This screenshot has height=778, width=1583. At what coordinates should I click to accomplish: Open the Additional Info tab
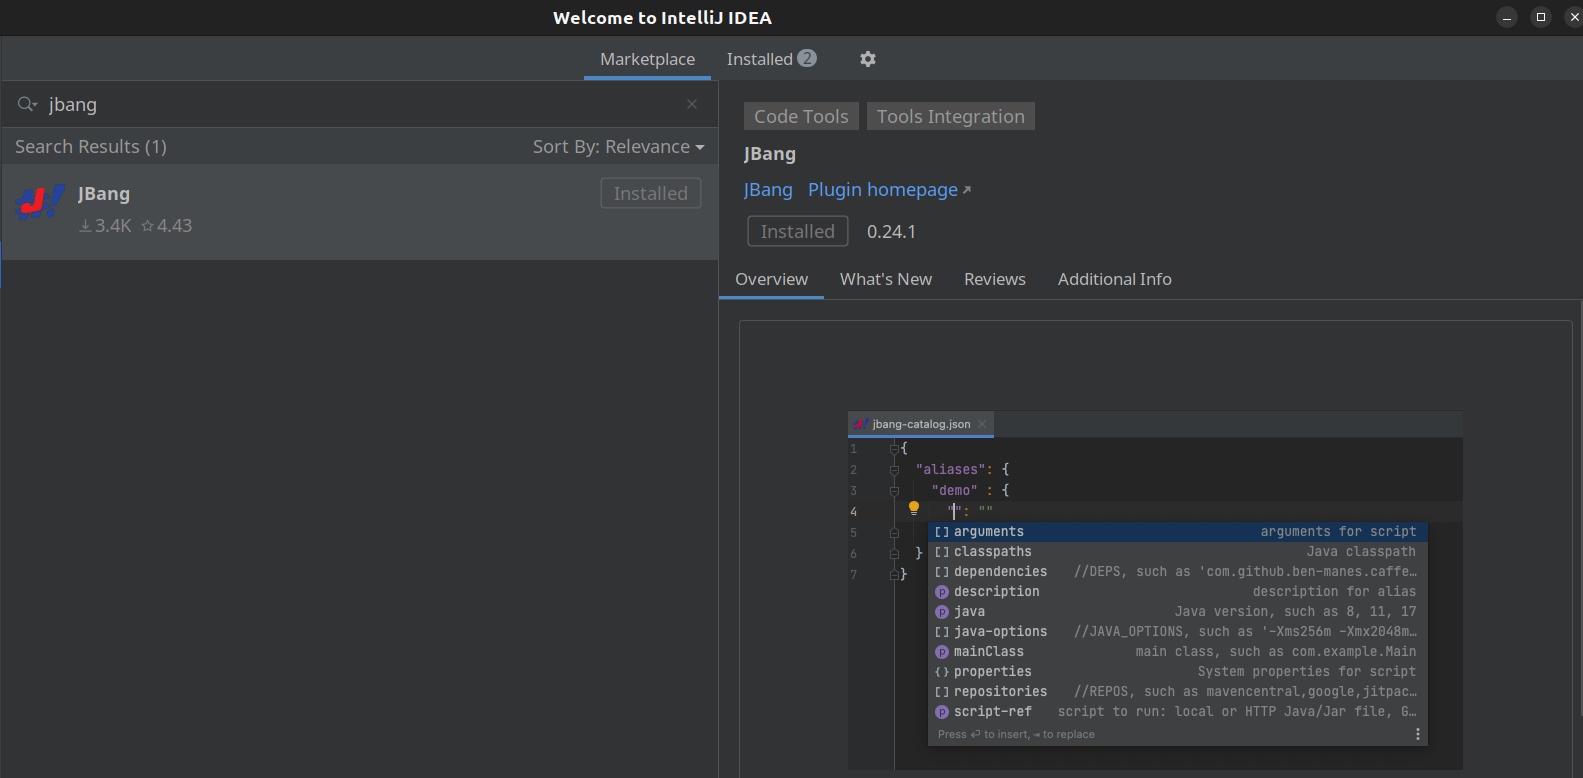click(x=1115, y=279)
